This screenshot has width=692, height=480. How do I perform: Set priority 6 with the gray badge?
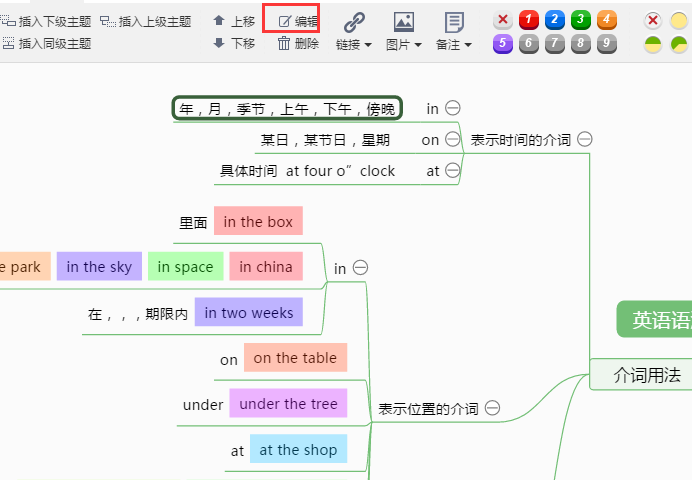pyautogui.click(x=529, y=44)
